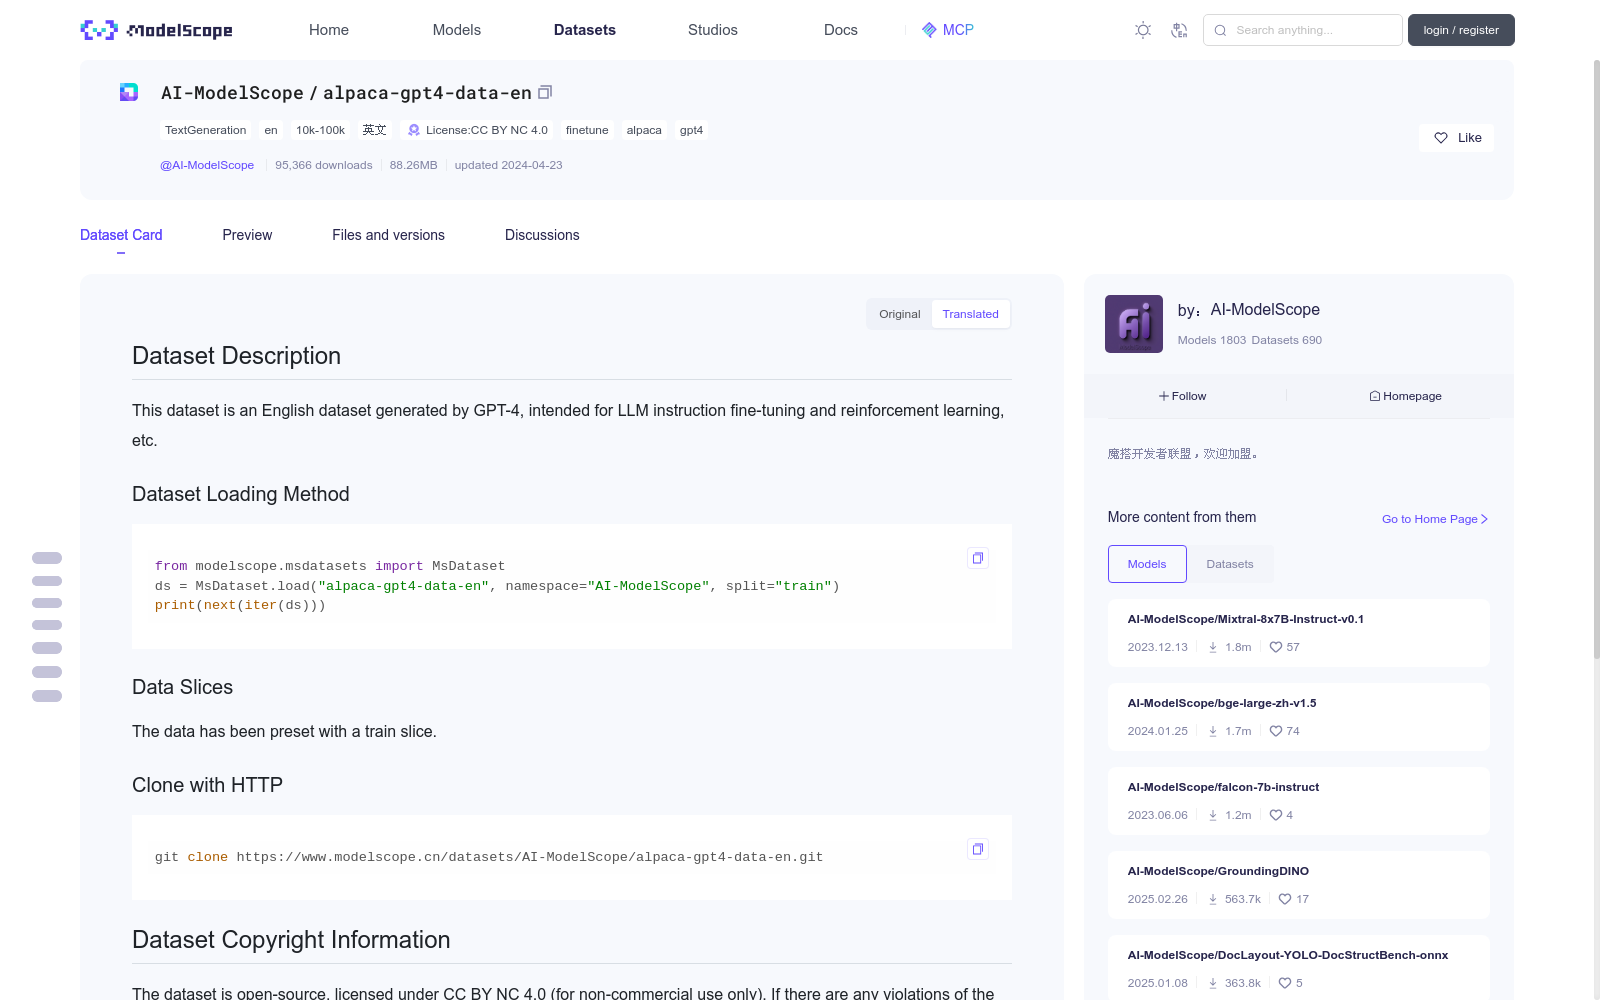
Task: Click the heart icon for Mixtral-8x7B-Instruct-v0.1
Action: click(1276, 647)
